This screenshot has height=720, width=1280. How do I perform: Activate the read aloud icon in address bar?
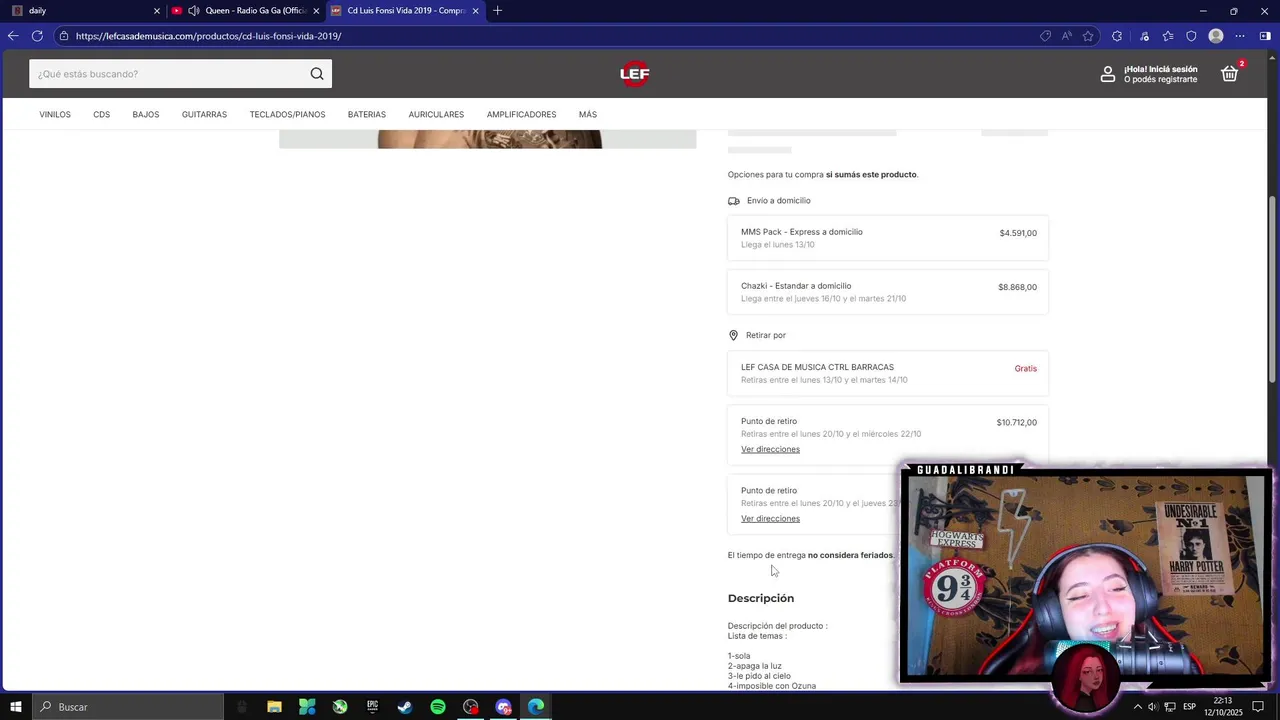coord(1067,36)
